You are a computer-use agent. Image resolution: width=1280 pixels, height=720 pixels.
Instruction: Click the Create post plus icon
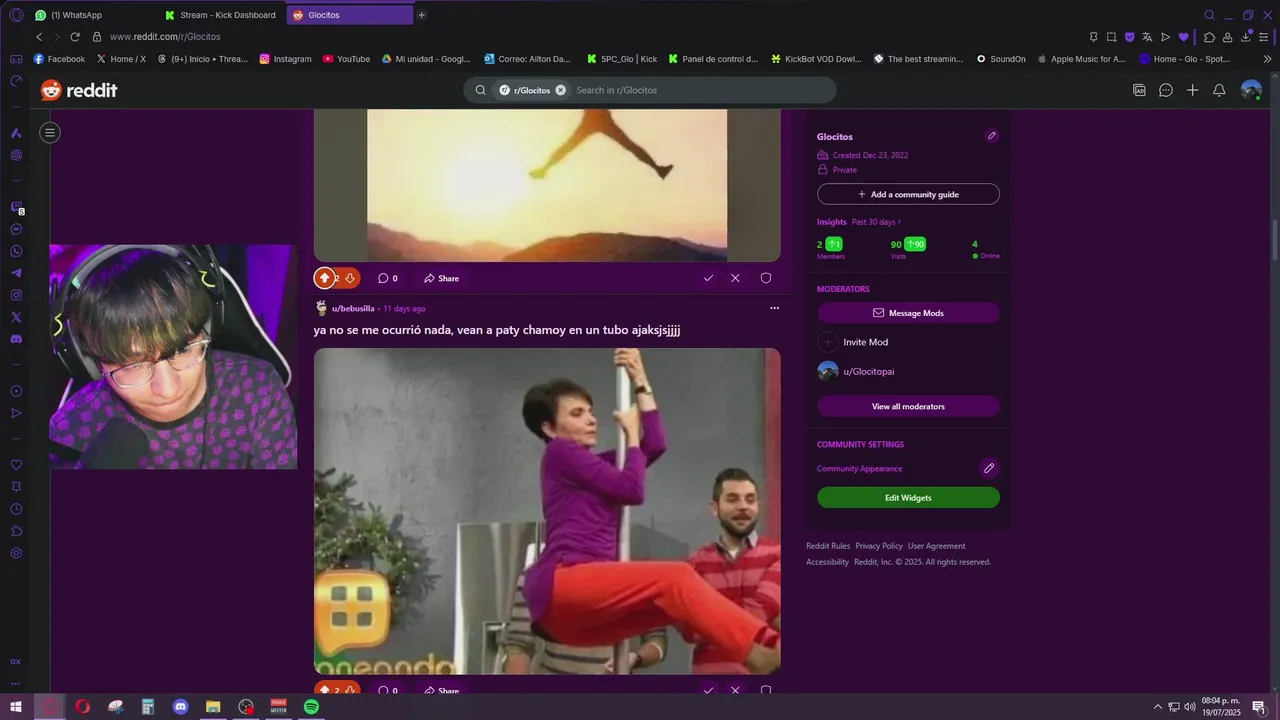point(1192,90)
